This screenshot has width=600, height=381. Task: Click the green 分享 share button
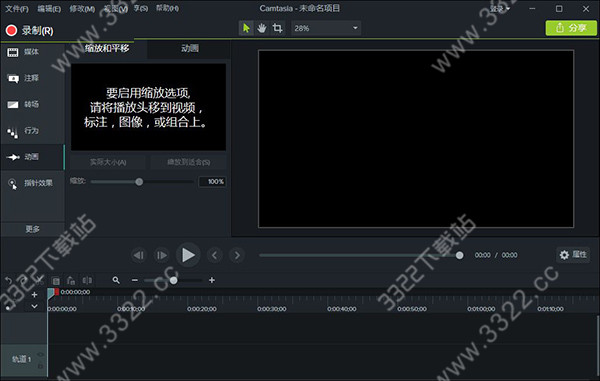point(571,28)
